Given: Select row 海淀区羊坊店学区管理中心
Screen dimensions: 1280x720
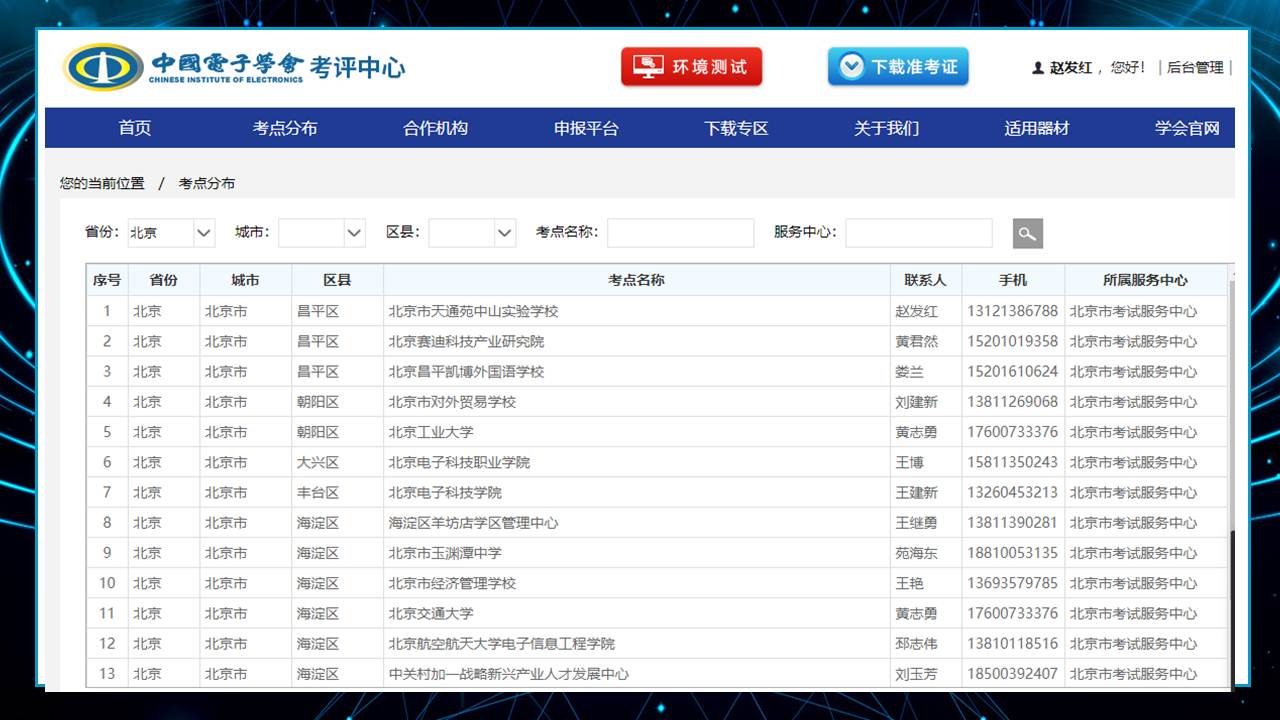Looking at the screenshot, I should (x=657, y=522).
